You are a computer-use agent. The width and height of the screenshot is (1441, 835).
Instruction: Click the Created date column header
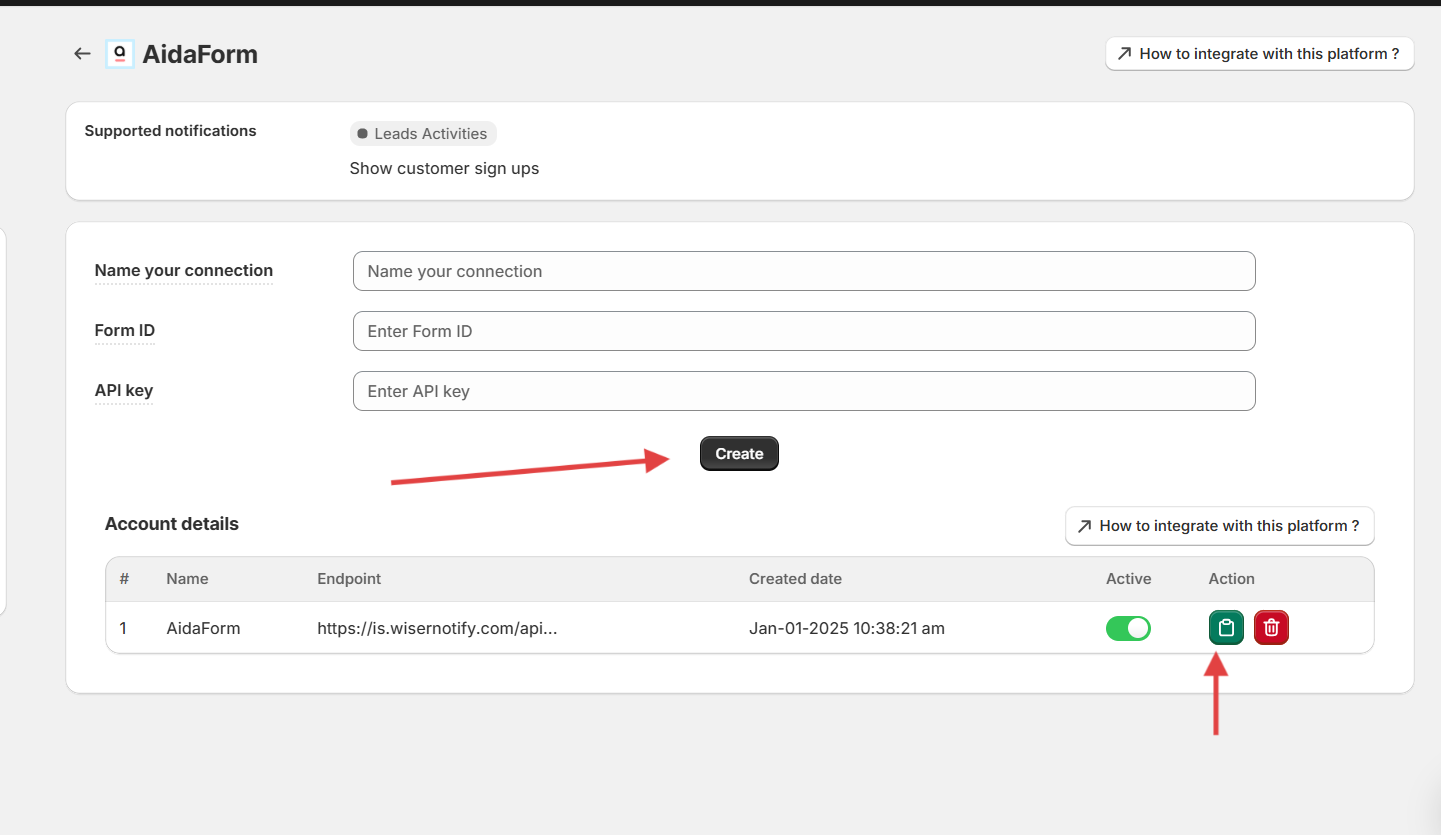point(795,579)
